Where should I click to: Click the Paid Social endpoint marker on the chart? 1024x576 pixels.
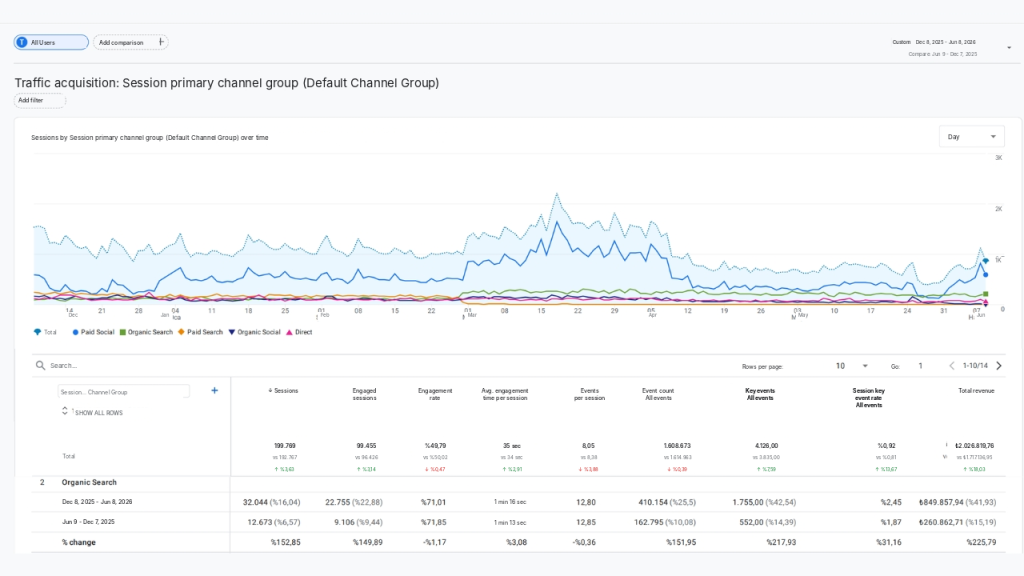pyautogui.click(x=985, y=275)
